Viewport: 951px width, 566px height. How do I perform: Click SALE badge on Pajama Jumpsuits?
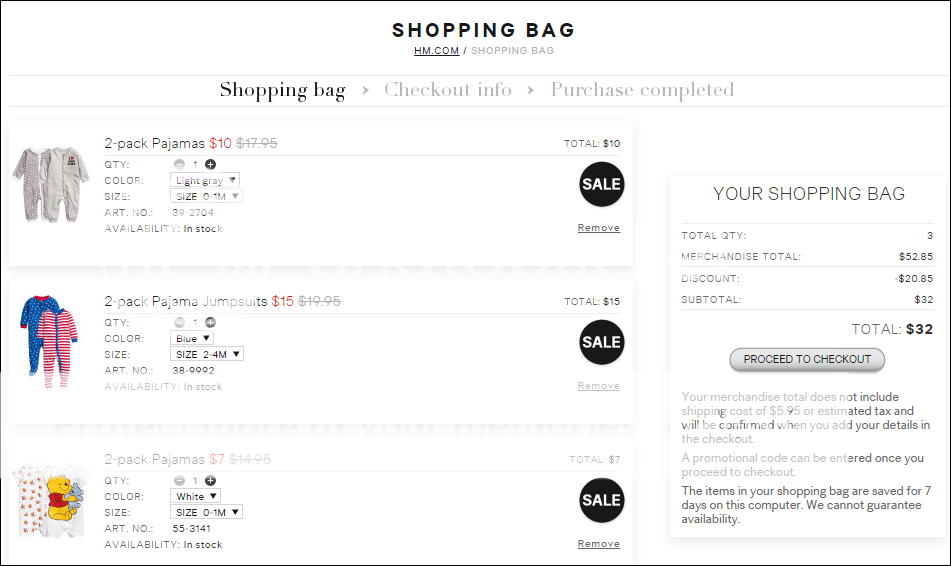click(x=602, y=342)
